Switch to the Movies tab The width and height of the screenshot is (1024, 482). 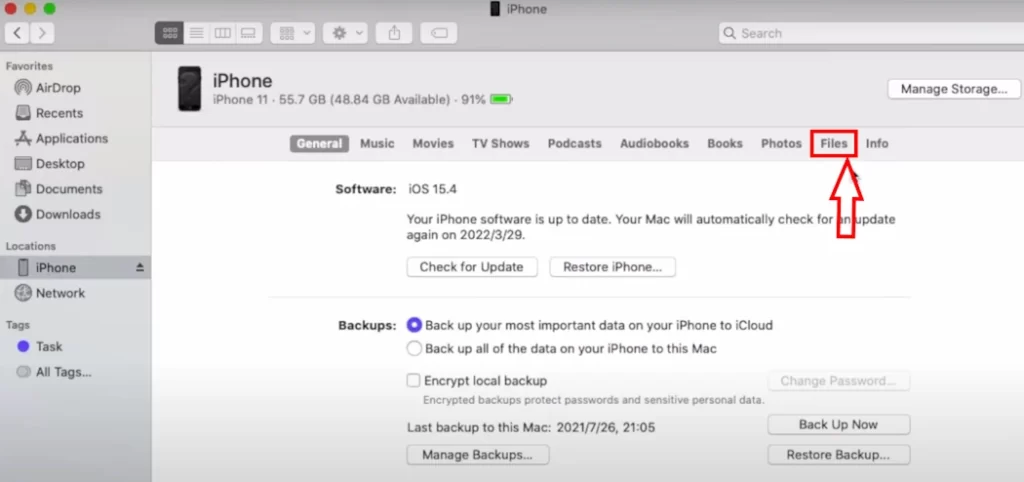[433, 144]
